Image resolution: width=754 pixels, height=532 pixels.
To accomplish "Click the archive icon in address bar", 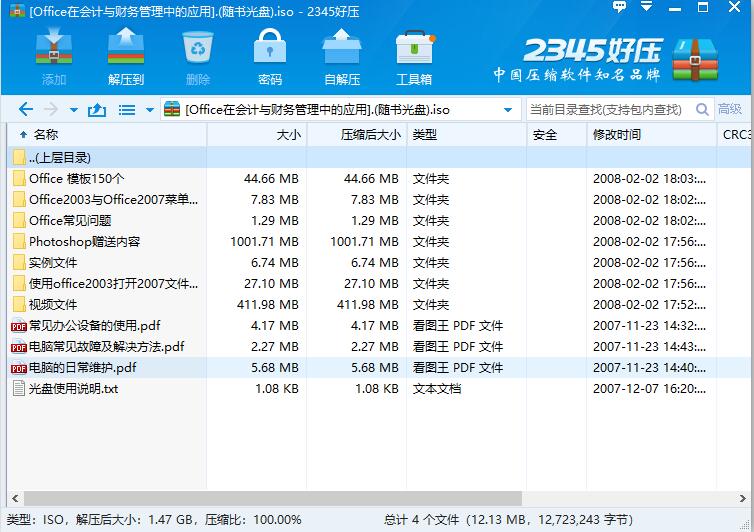I will 172,110.
